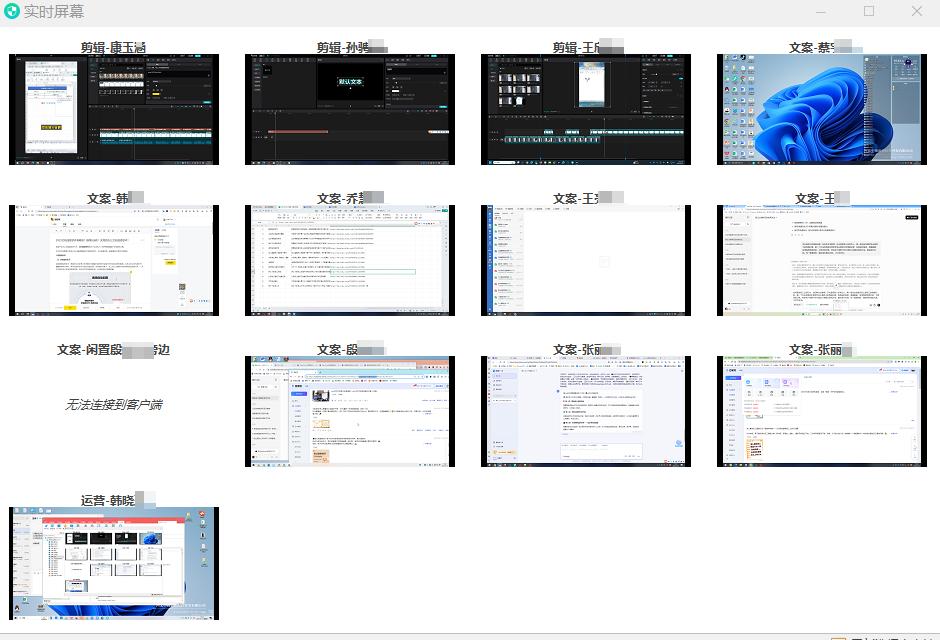This screenshot has width=940, height=640.
Task: Select the 文案-韩 name label
Action: coord(115,198)
